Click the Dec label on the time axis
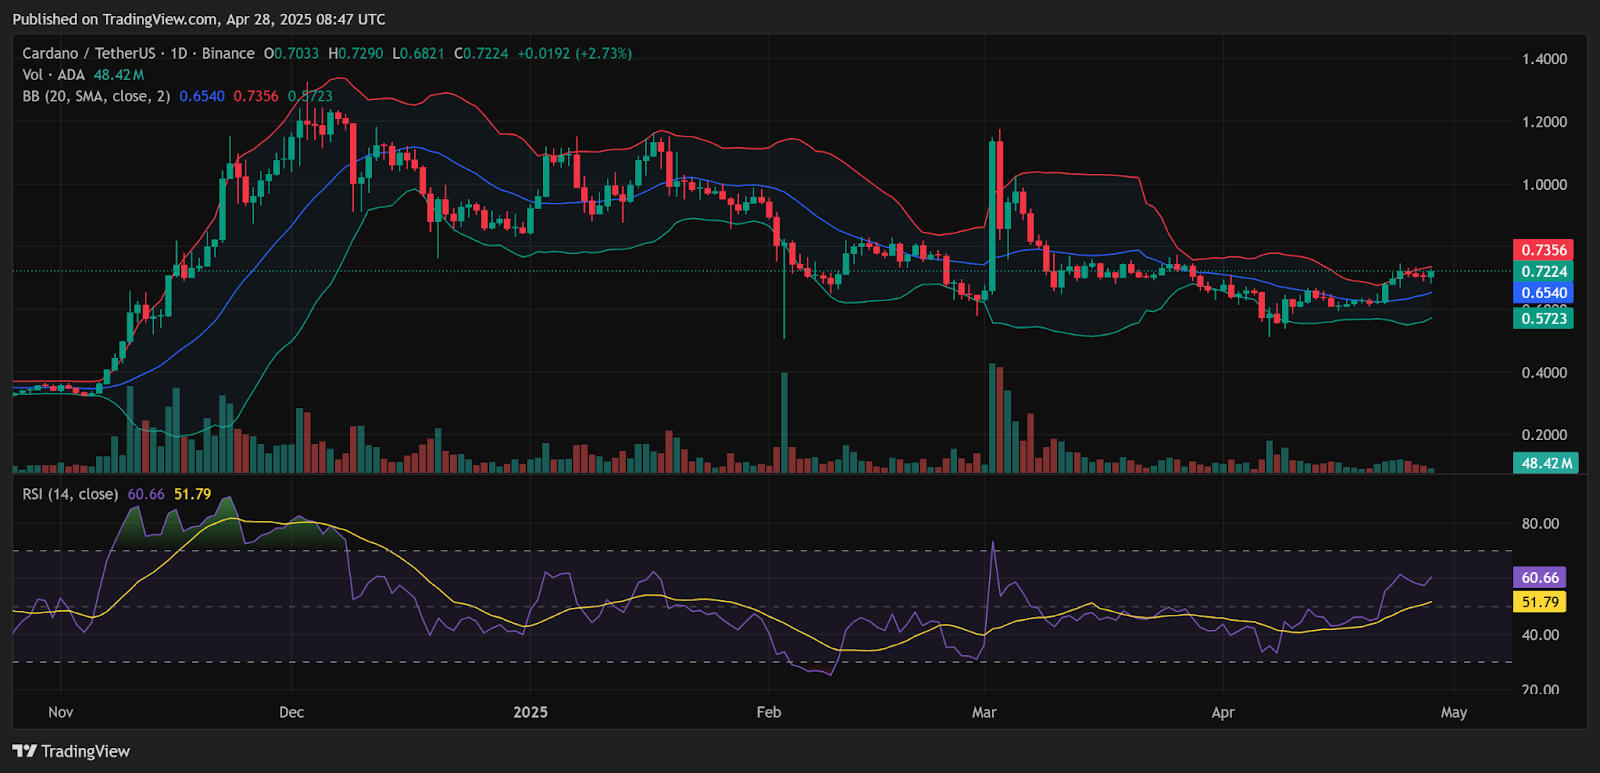The image size is (1600, 773). 291,712
